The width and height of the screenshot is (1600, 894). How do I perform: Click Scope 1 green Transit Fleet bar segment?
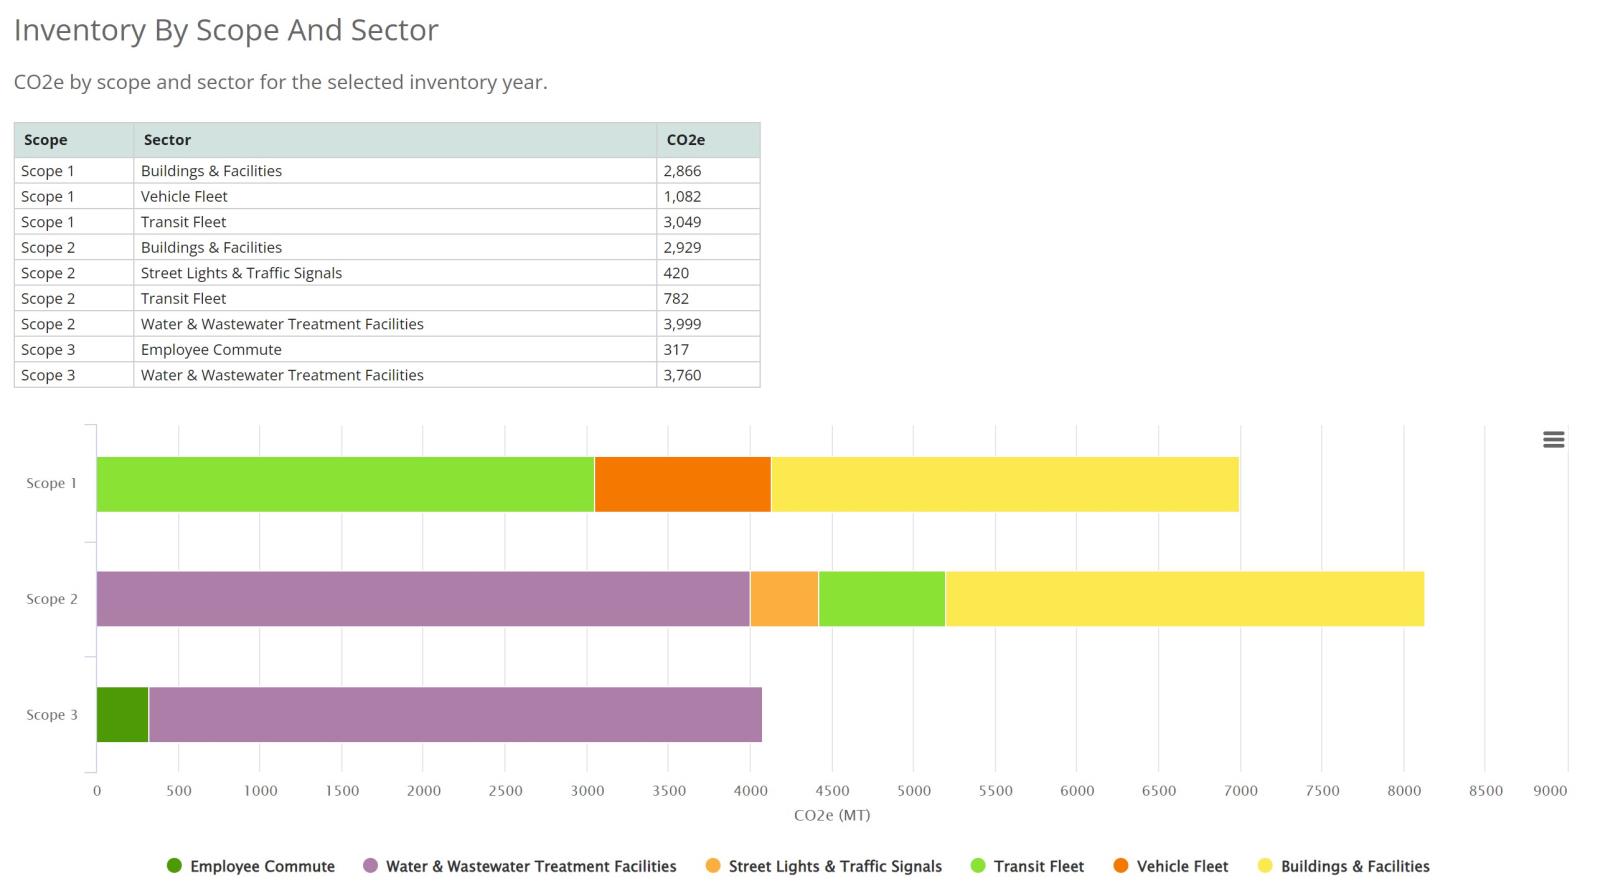click(x=345, y=484)
